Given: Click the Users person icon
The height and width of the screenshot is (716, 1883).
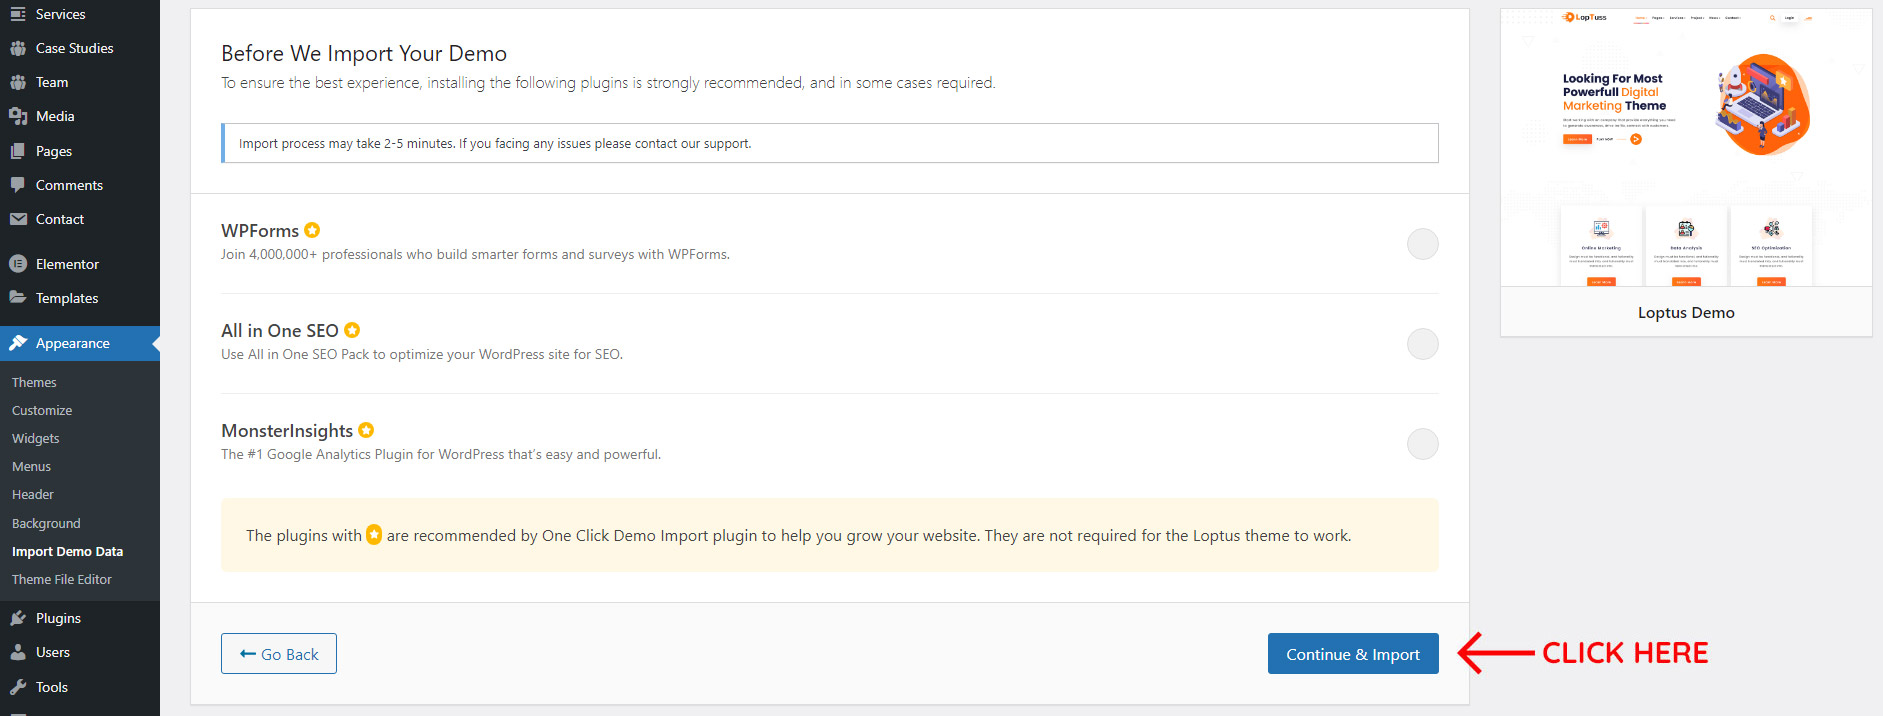Looking at the screenshot, I should [x=18, y=652].
